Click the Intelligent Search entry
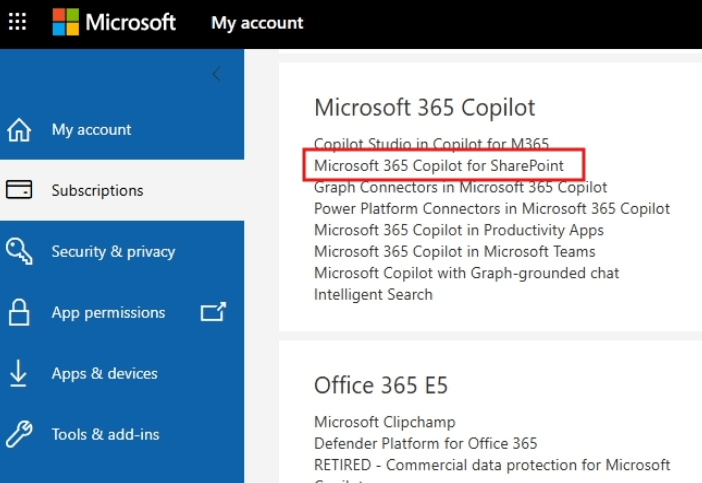The height and width of the screenshot is (483, 702). pyautogui.click(x=373, y=295)
